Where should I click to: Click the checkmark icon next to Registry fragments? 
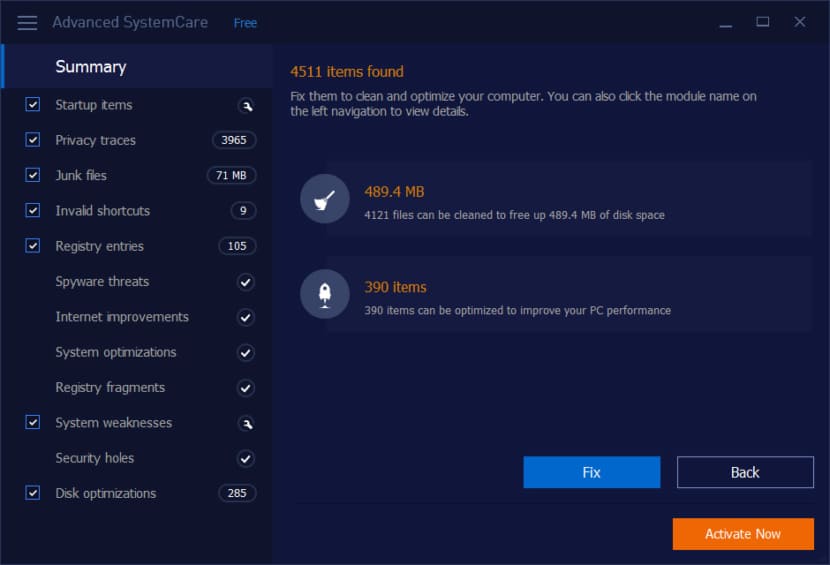pos(246,388)
